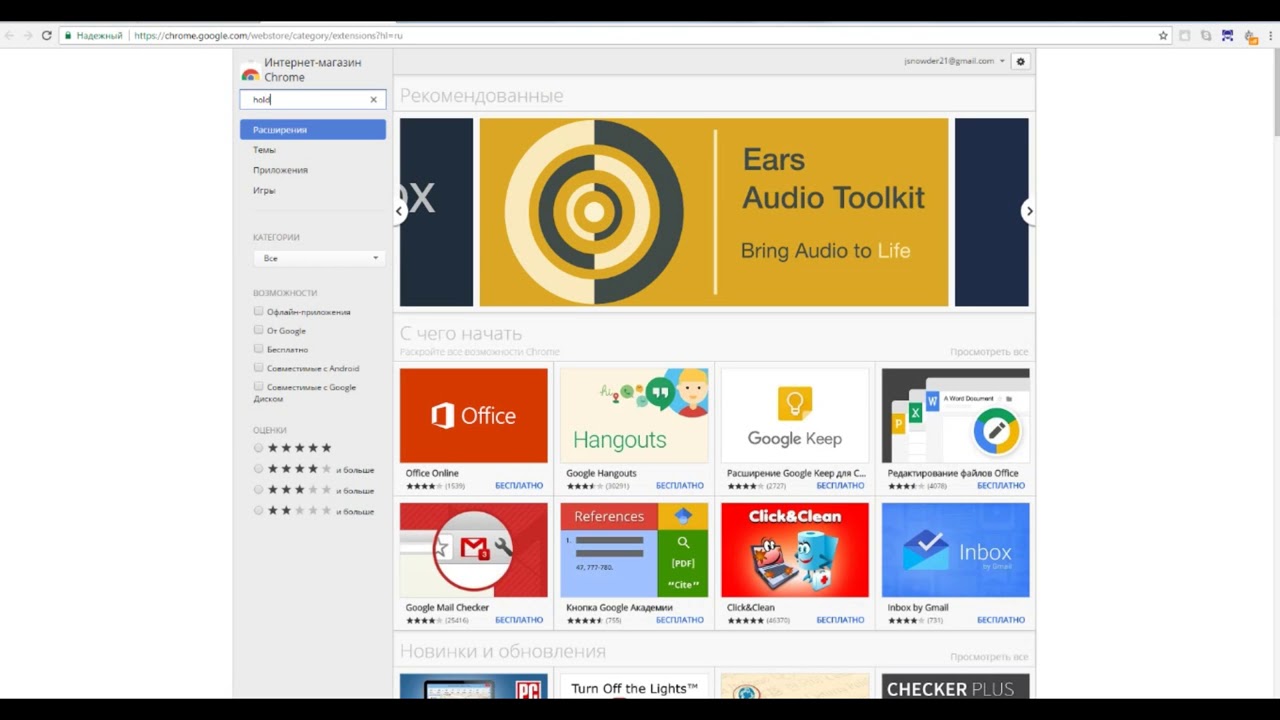Click Просмотреть все for С чего начать
The width and height of the screenshot is (1280, 720).
coord(989,352)
